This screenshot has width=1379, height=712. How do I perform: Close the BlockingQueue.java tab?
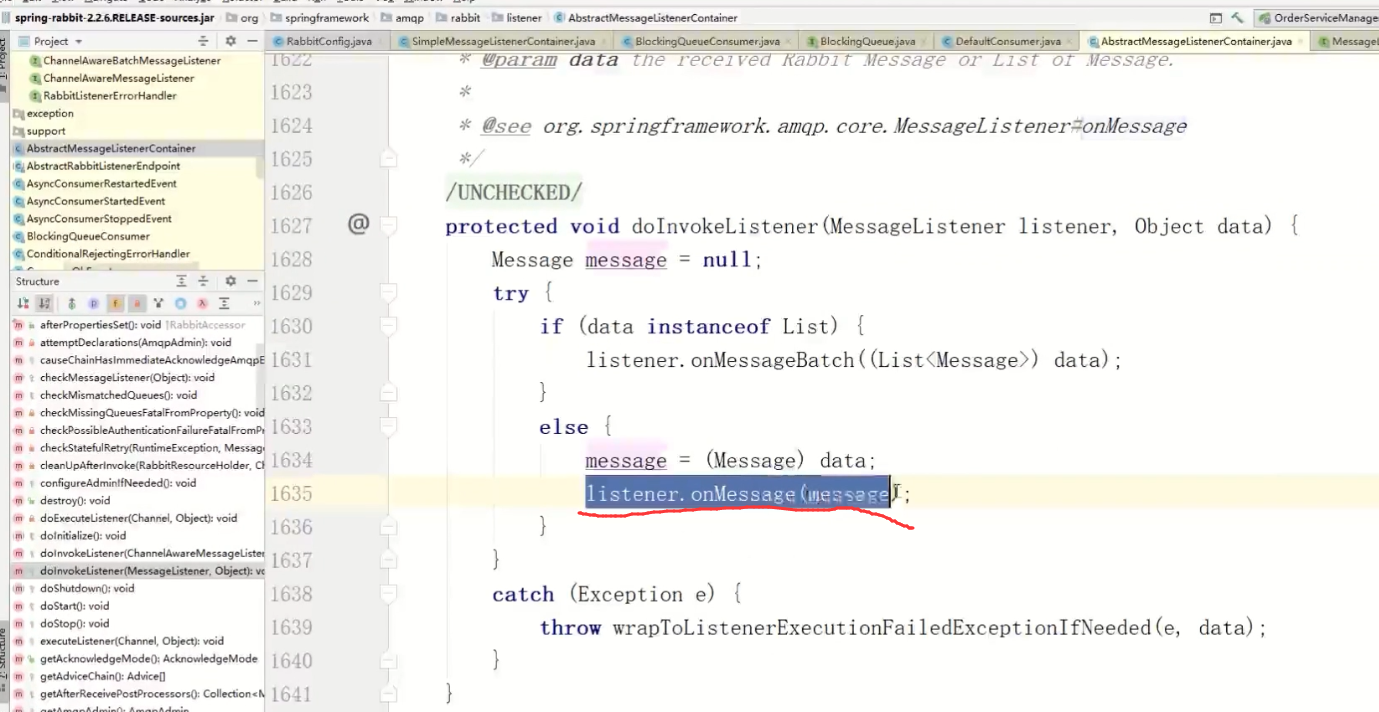coord(925,41)
